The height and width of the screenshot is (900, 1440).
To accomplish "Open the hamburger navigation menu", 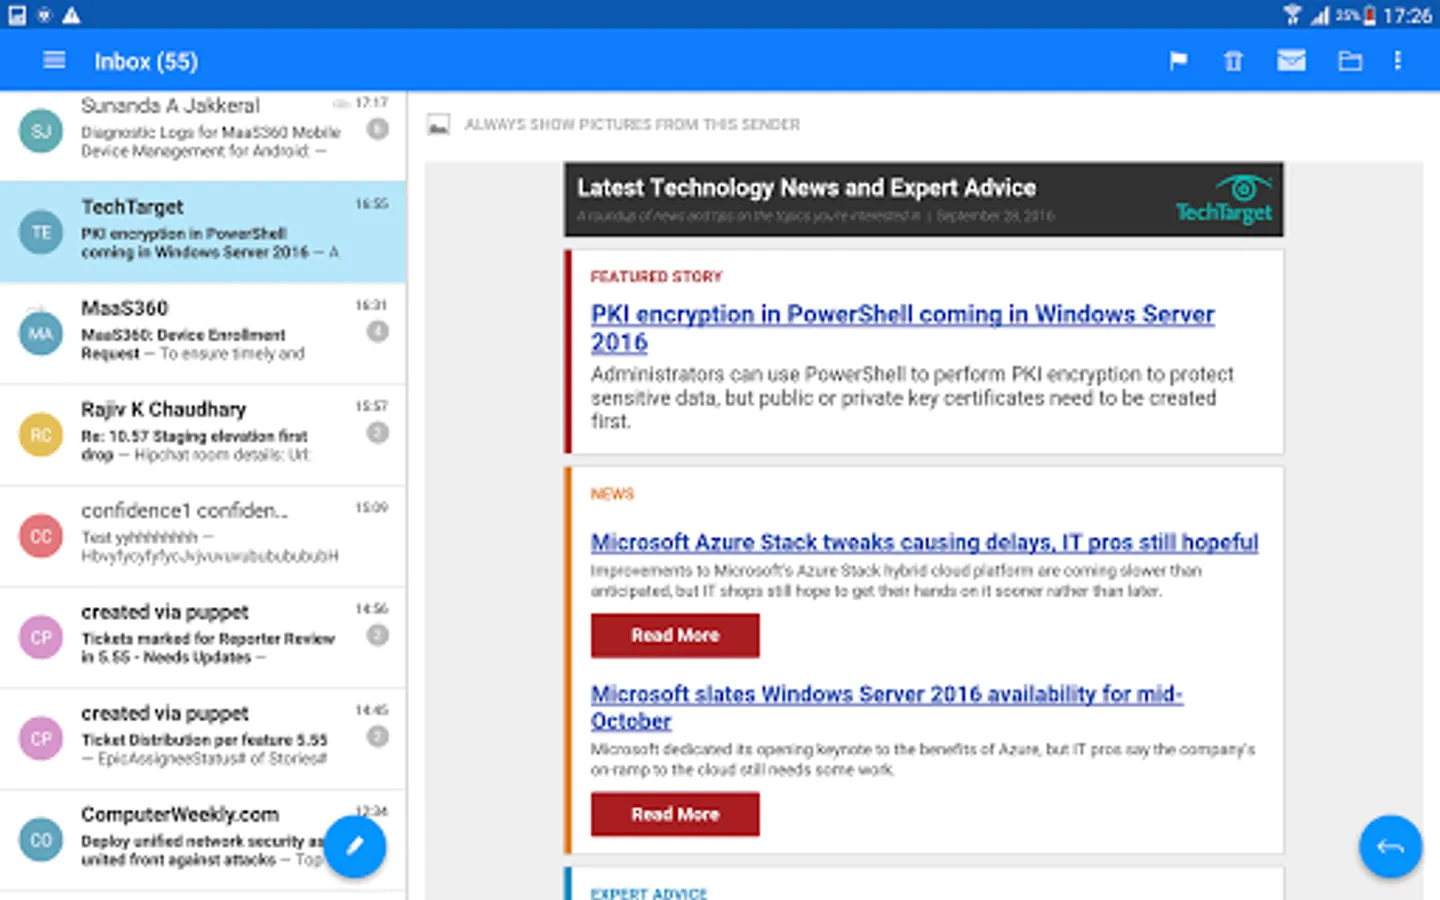I will coord(54,61).
